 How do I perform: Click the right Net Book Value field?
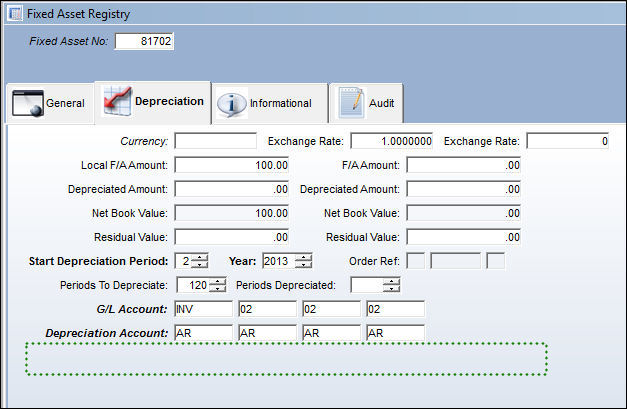463,213
